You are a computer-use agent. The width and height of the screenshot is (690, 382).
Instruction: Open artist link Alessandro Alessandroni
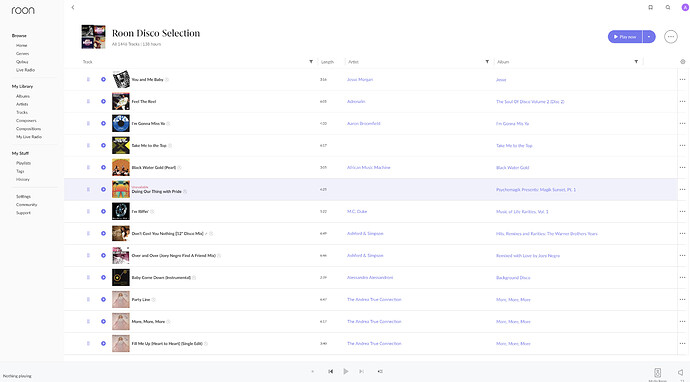point(370,278)
